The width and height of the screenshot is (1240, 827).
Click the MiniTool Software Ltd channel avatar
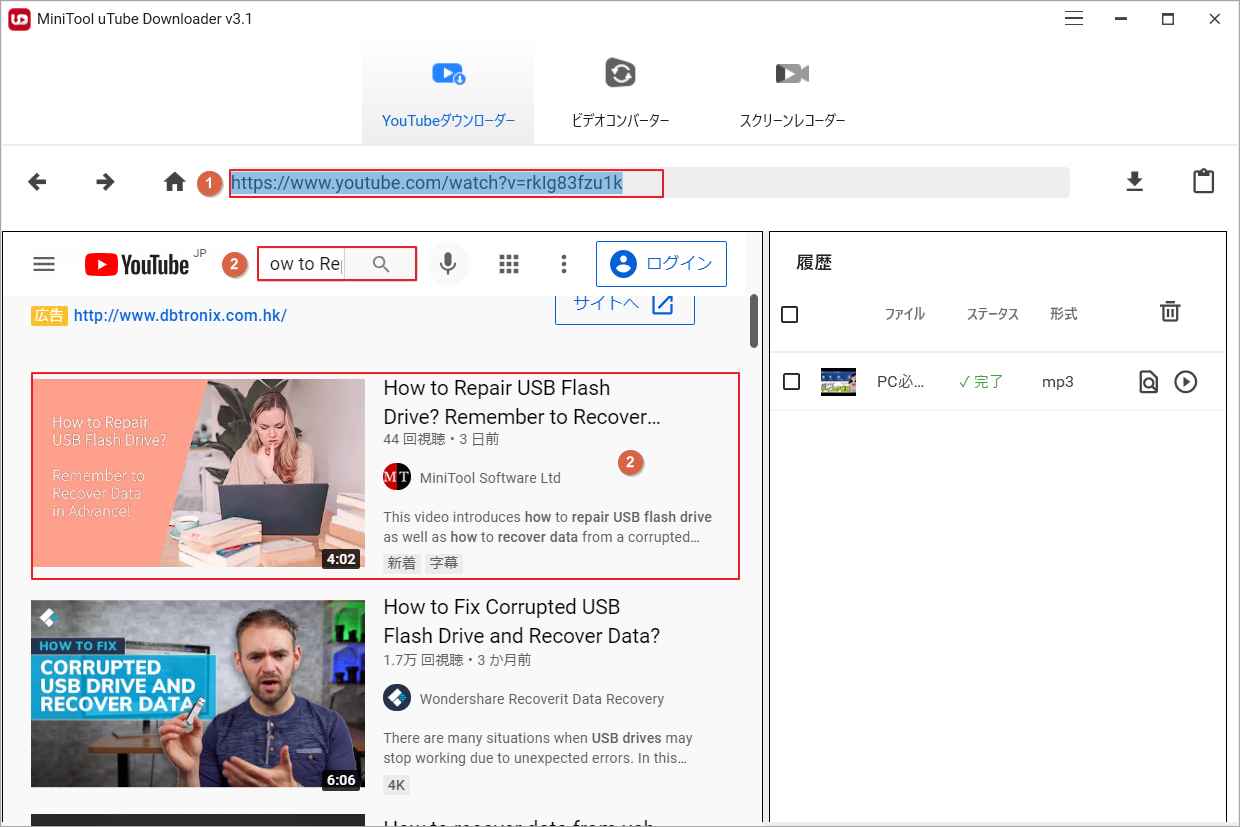point(397,477)
